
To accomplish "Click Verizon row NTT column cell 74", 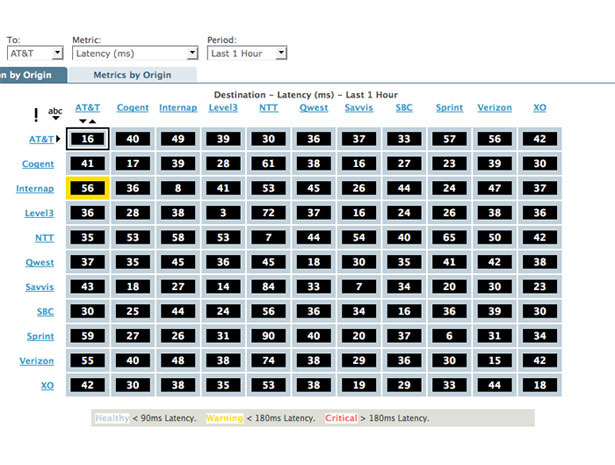I will [x=269, y=361].
